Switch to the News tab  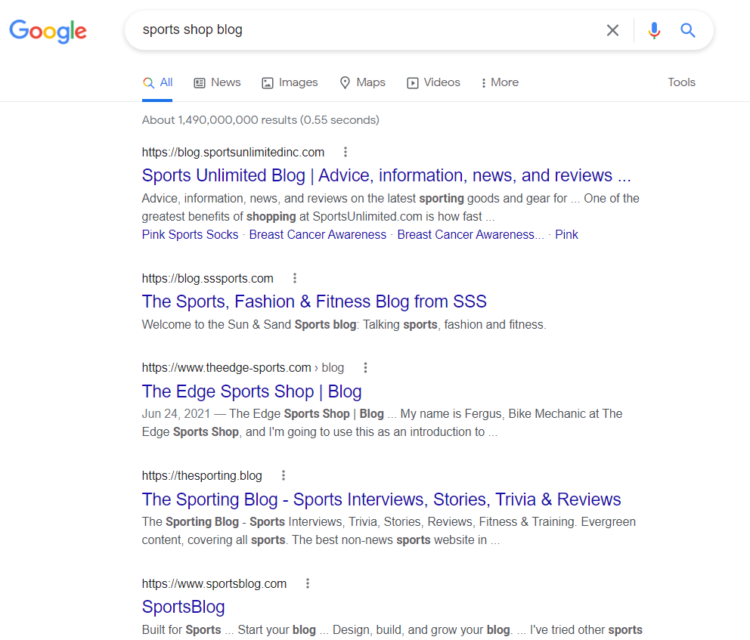coord(217,83)
